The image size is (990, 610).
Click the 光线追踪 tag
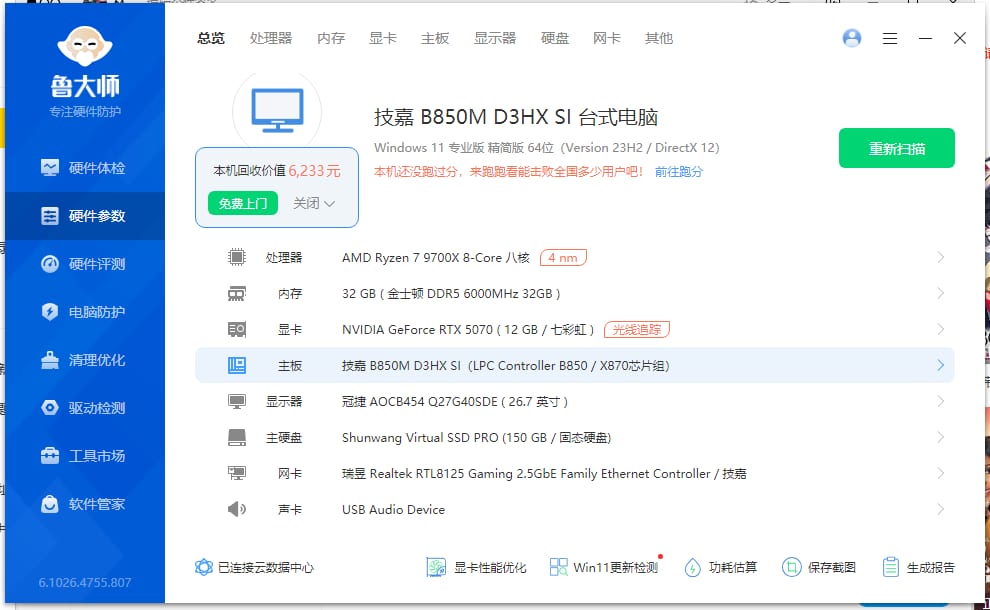636,330
